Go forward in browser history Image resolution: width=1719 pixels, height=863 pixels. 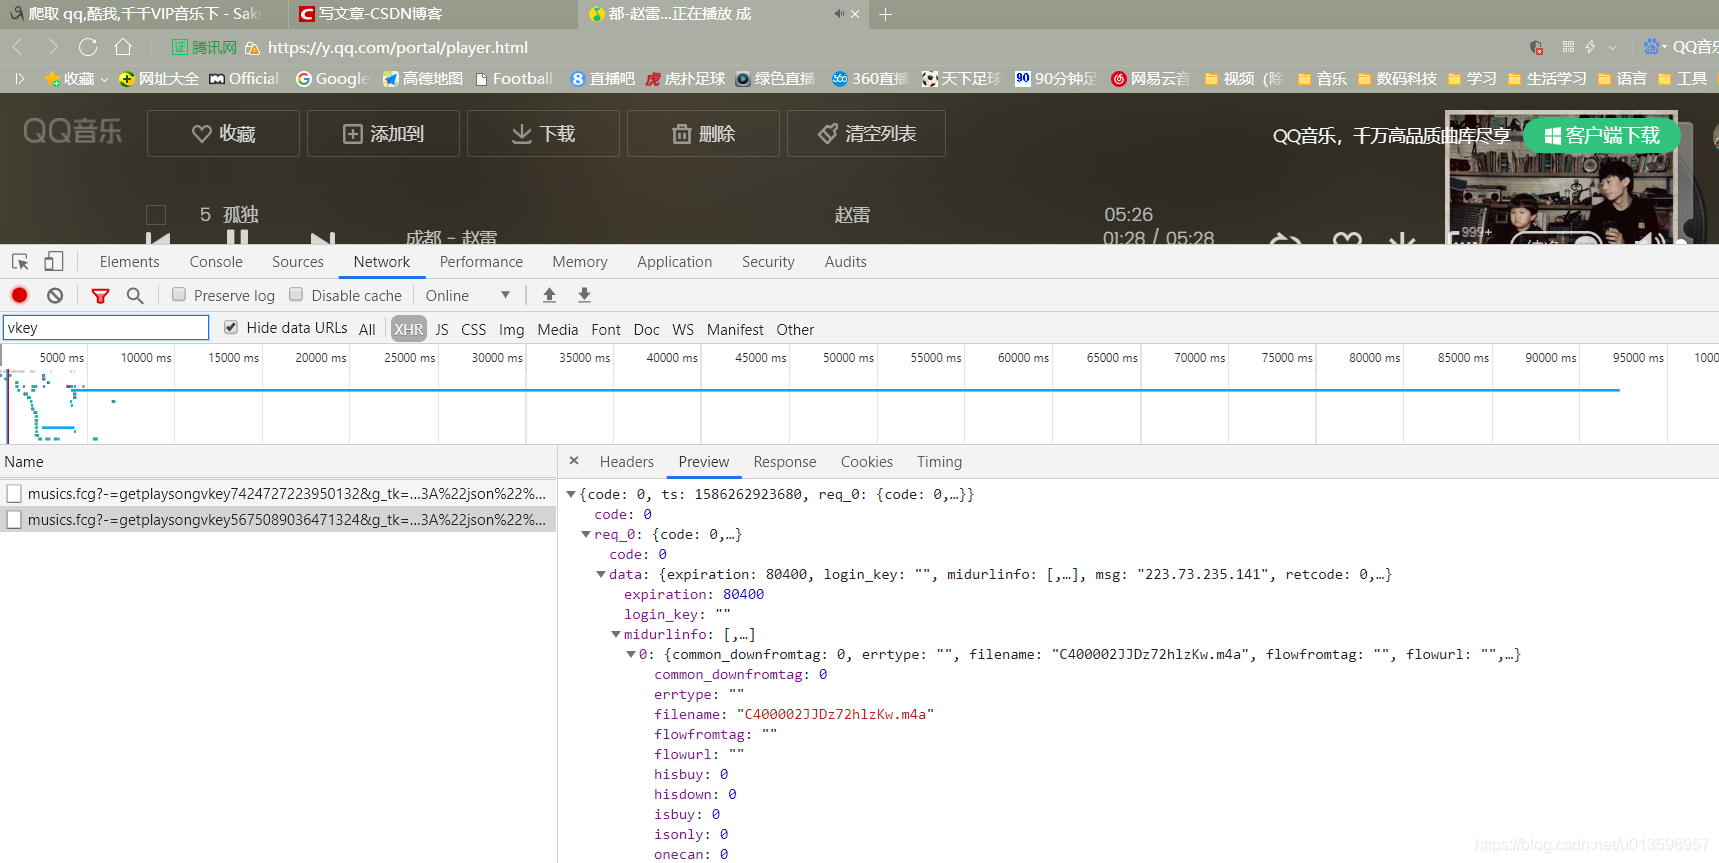[52, 47]
